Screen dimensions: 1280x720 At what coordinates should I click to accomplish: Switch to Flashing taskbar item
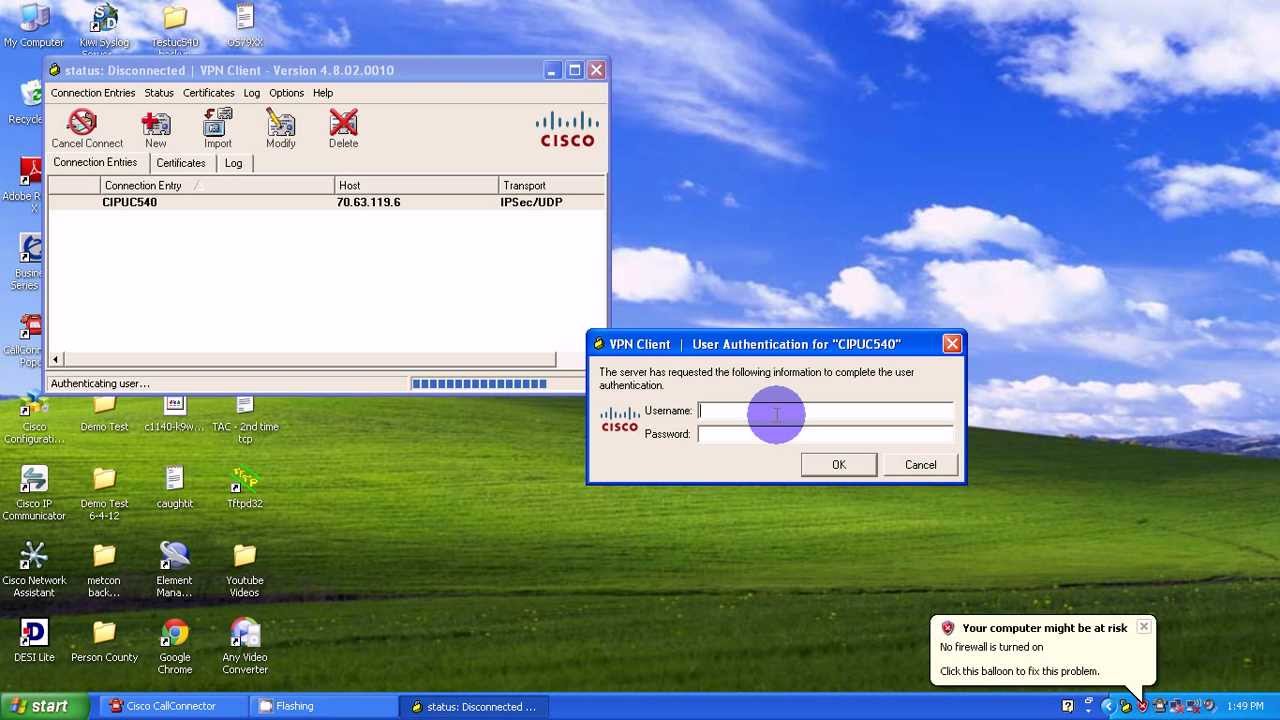coord(323,706)
